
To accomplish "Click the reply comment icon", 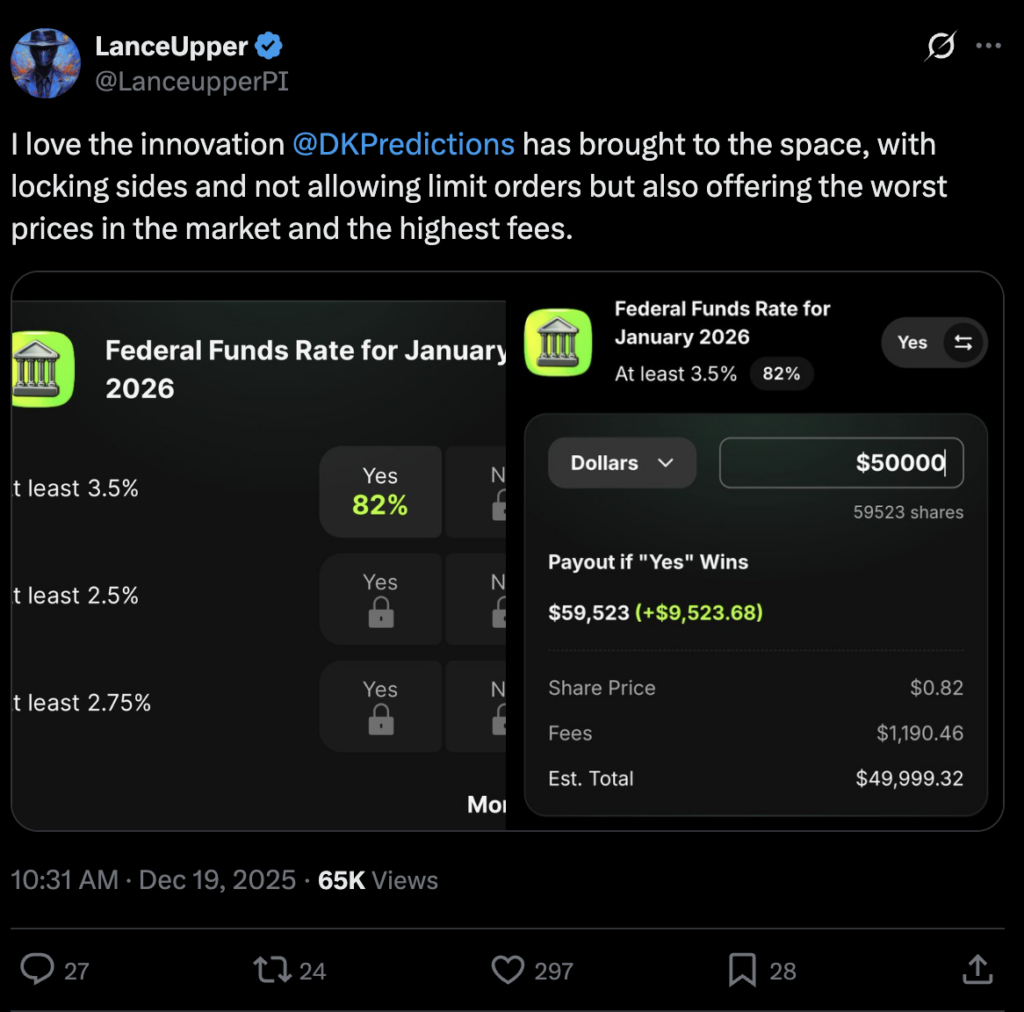I will [x=39, y=969].
